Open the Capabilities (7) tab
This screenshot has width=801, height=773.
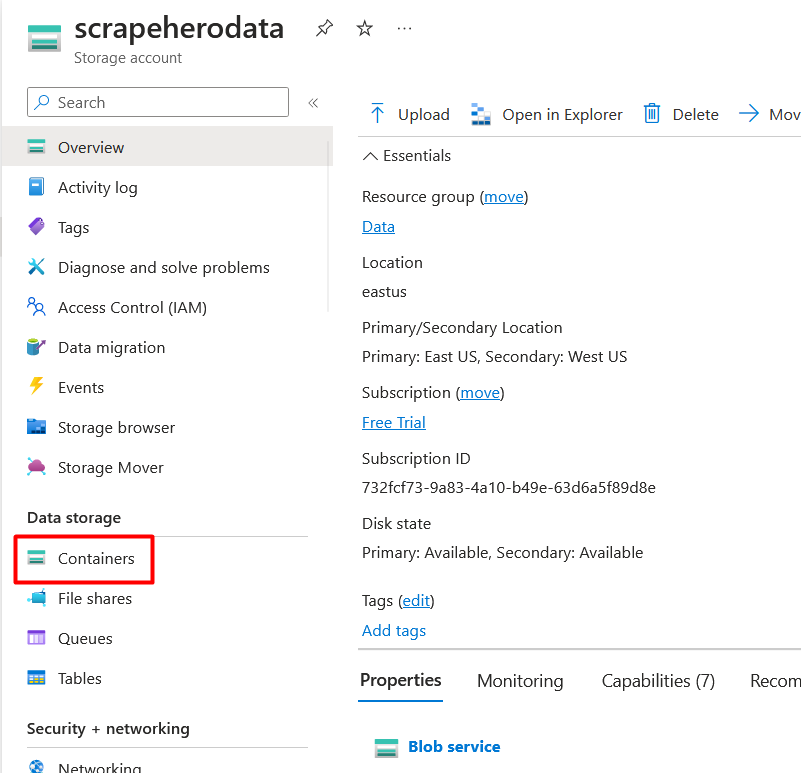[658, 681]
